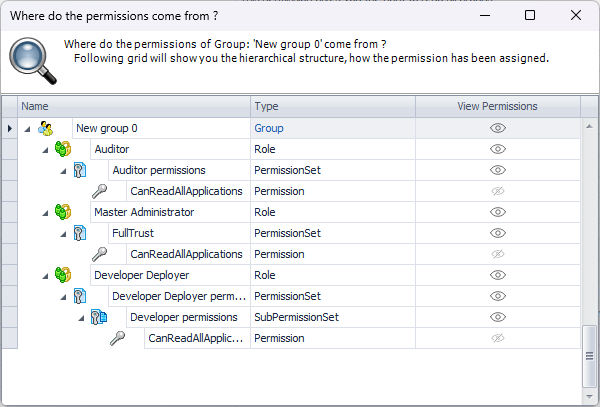Toggle view permissions eye for FullTrust
Viewport: 600px width, 407px height.
[497, 233]
